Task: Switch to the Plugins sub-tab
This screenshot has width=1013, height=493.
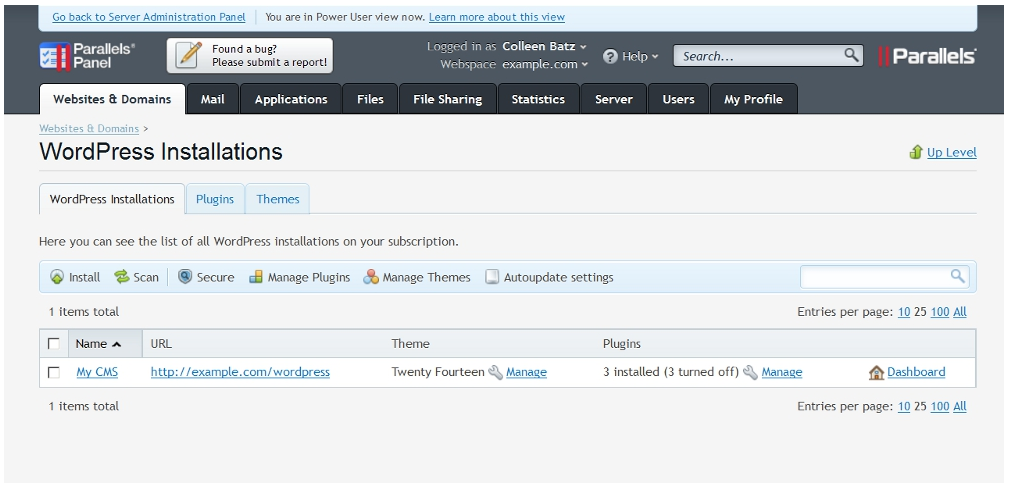Action: pyautogui.click(x=214, y=199)
